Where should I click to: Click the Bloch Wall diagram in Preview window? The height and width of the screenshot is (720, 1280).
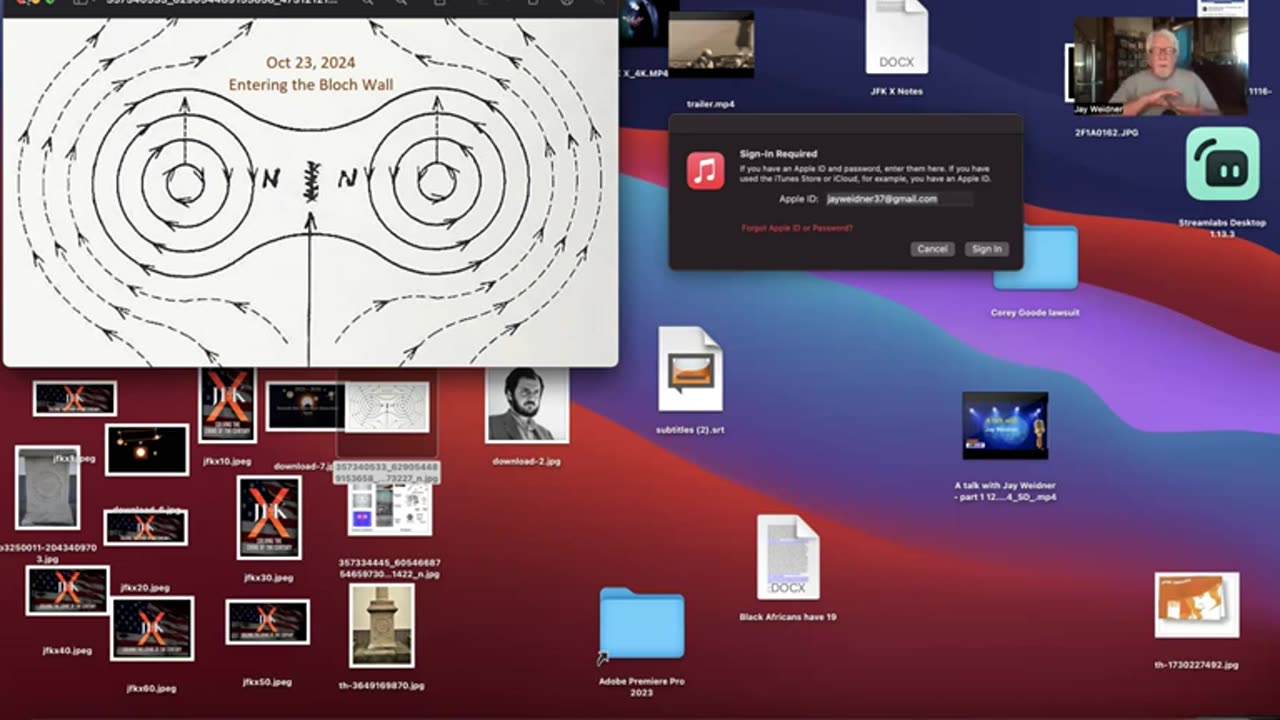pyautogui.click(x=310, y=193)
